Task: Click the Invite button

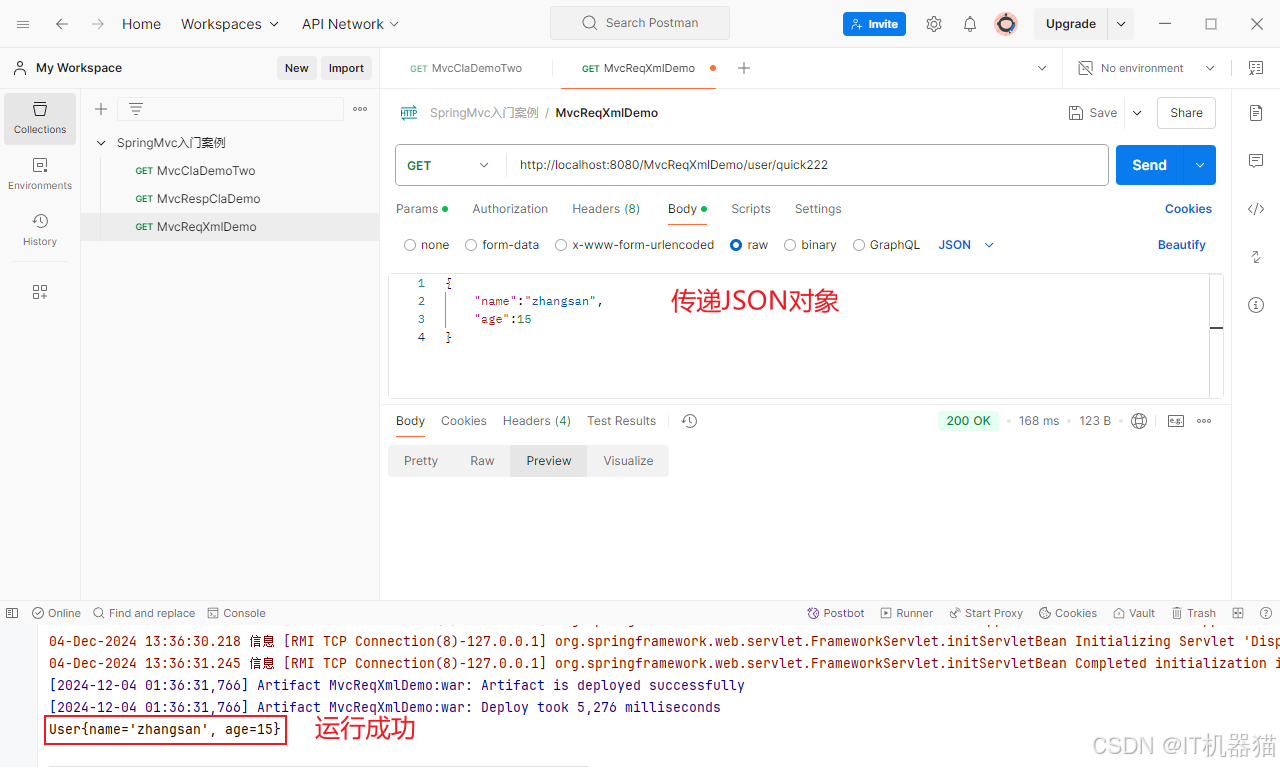Action: tap(874, 24)
